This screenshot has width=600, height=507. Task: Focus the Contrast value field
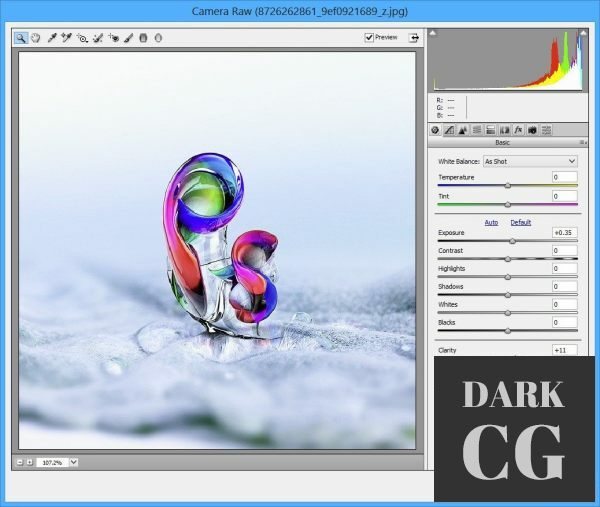coord(565,251)
